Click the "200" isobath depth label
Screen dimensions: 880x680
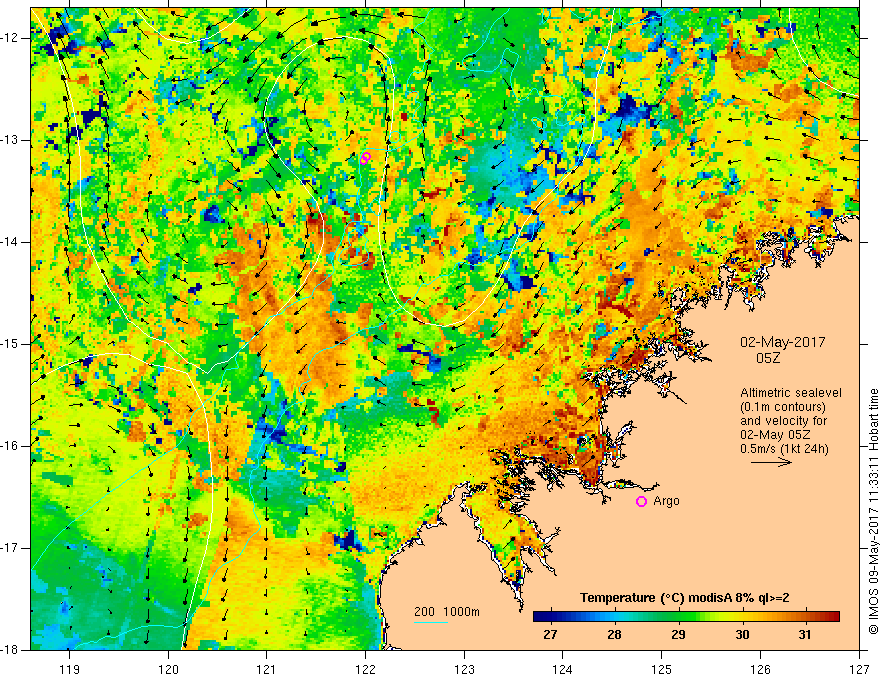(x=424, y=612)
